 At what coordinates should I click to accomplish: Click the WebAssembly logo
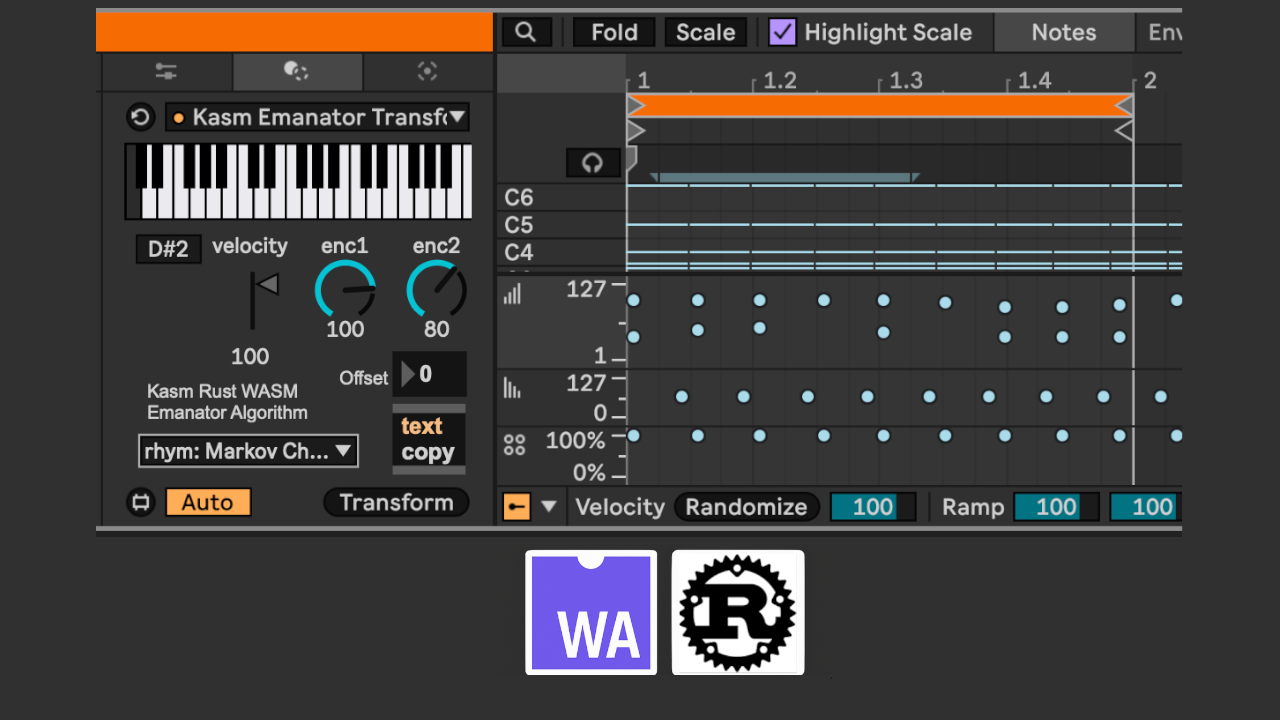(591, 612)
